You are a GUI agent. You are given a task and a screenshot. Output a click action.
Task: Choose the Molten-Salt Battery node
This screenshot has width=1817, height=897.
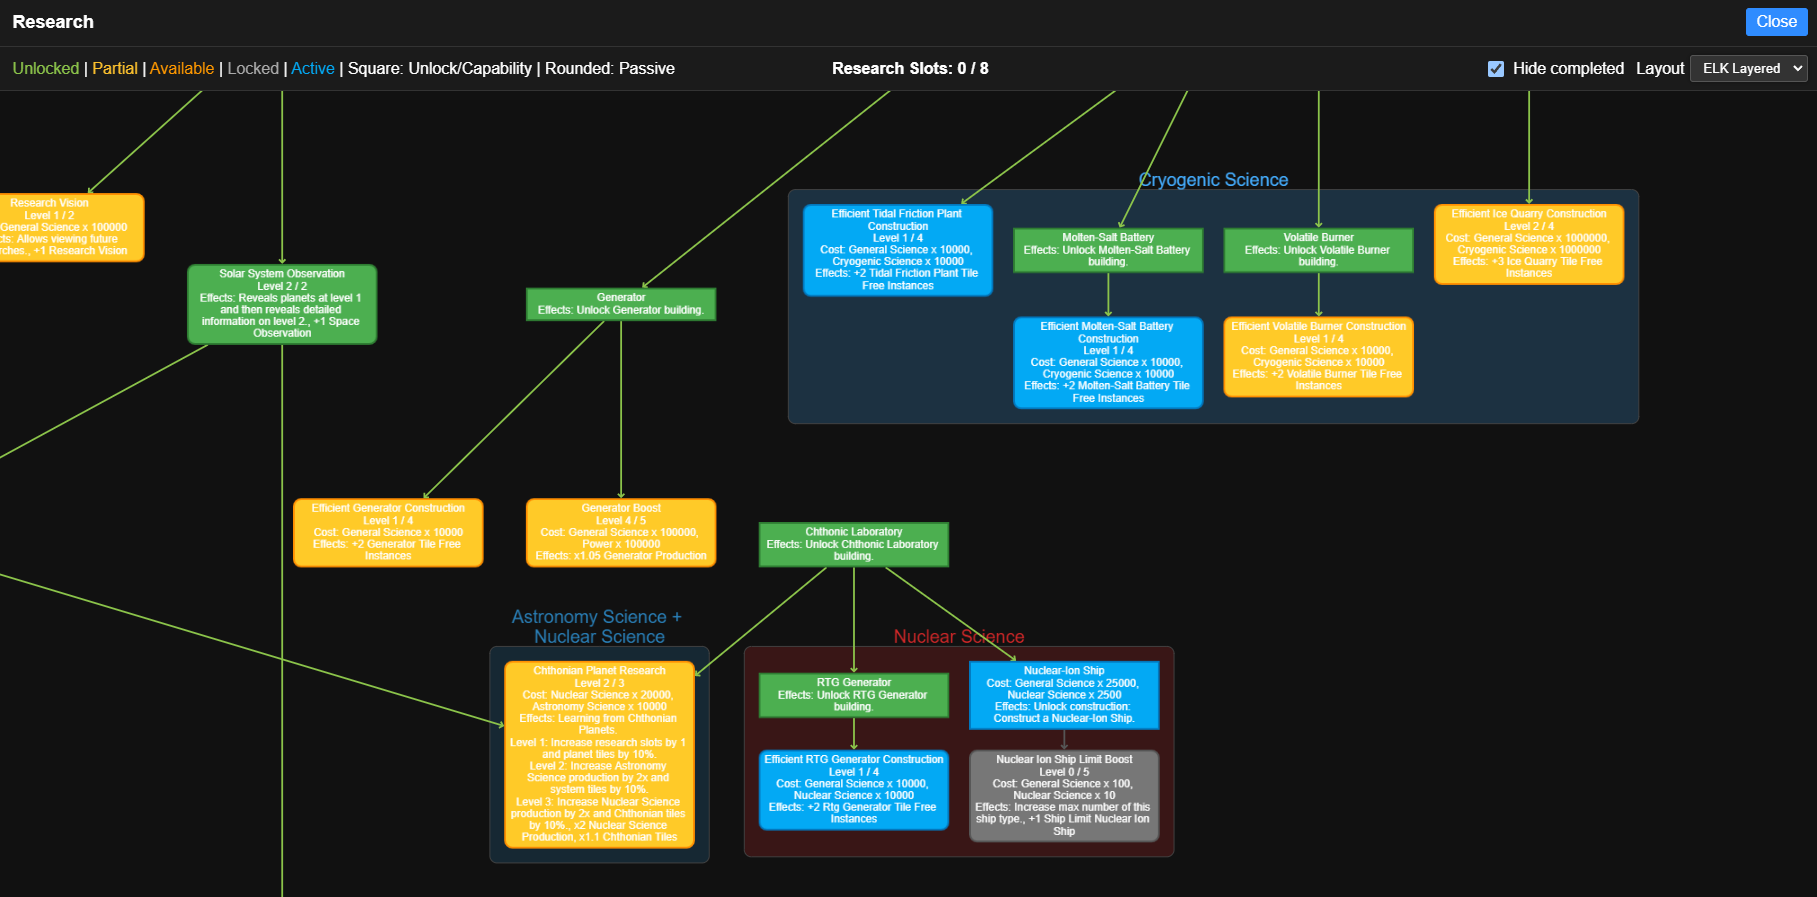click(1108, 250)
